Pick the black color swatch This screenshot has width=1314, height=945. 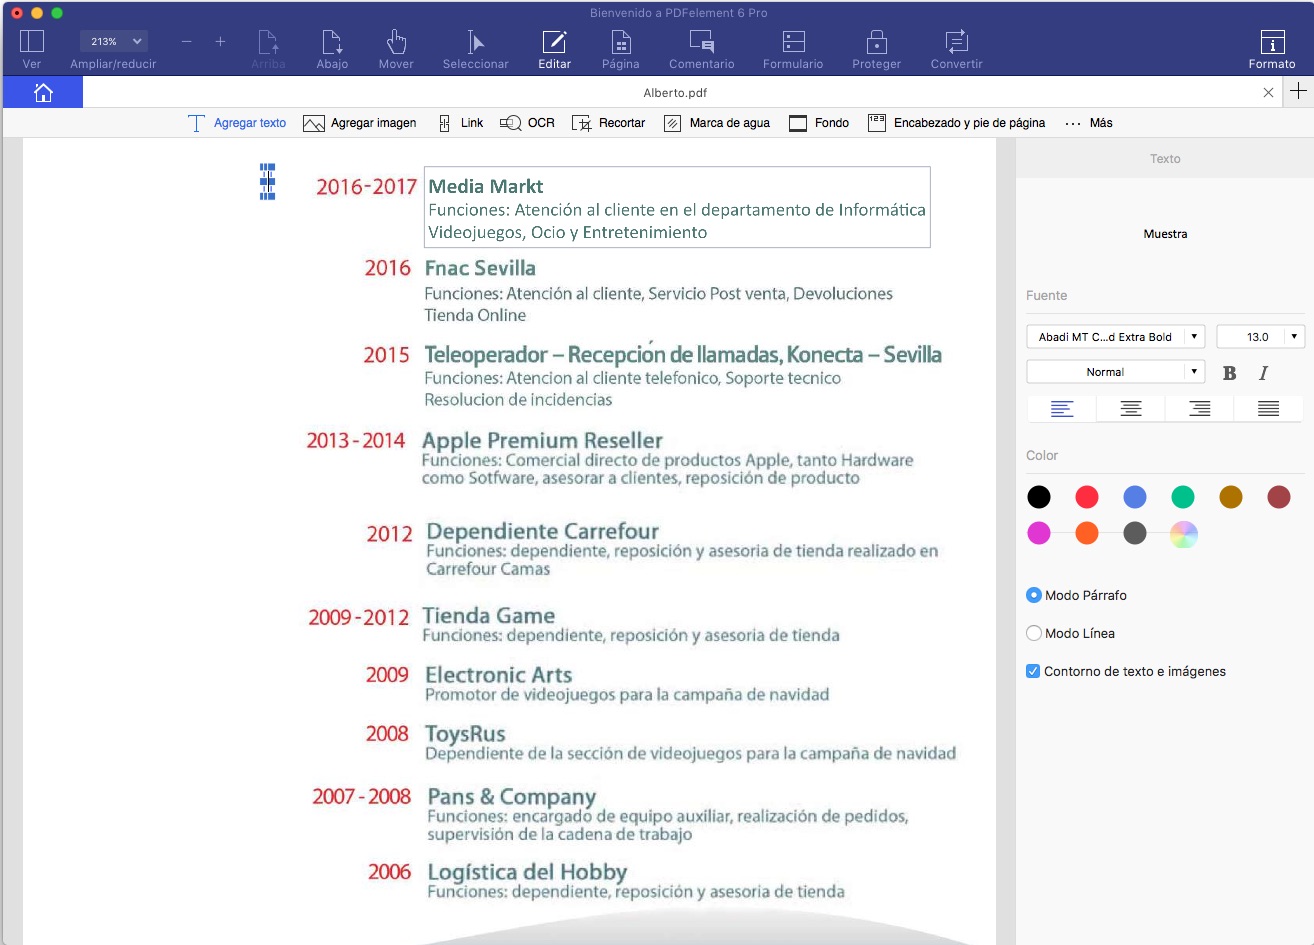[1039, 497]
